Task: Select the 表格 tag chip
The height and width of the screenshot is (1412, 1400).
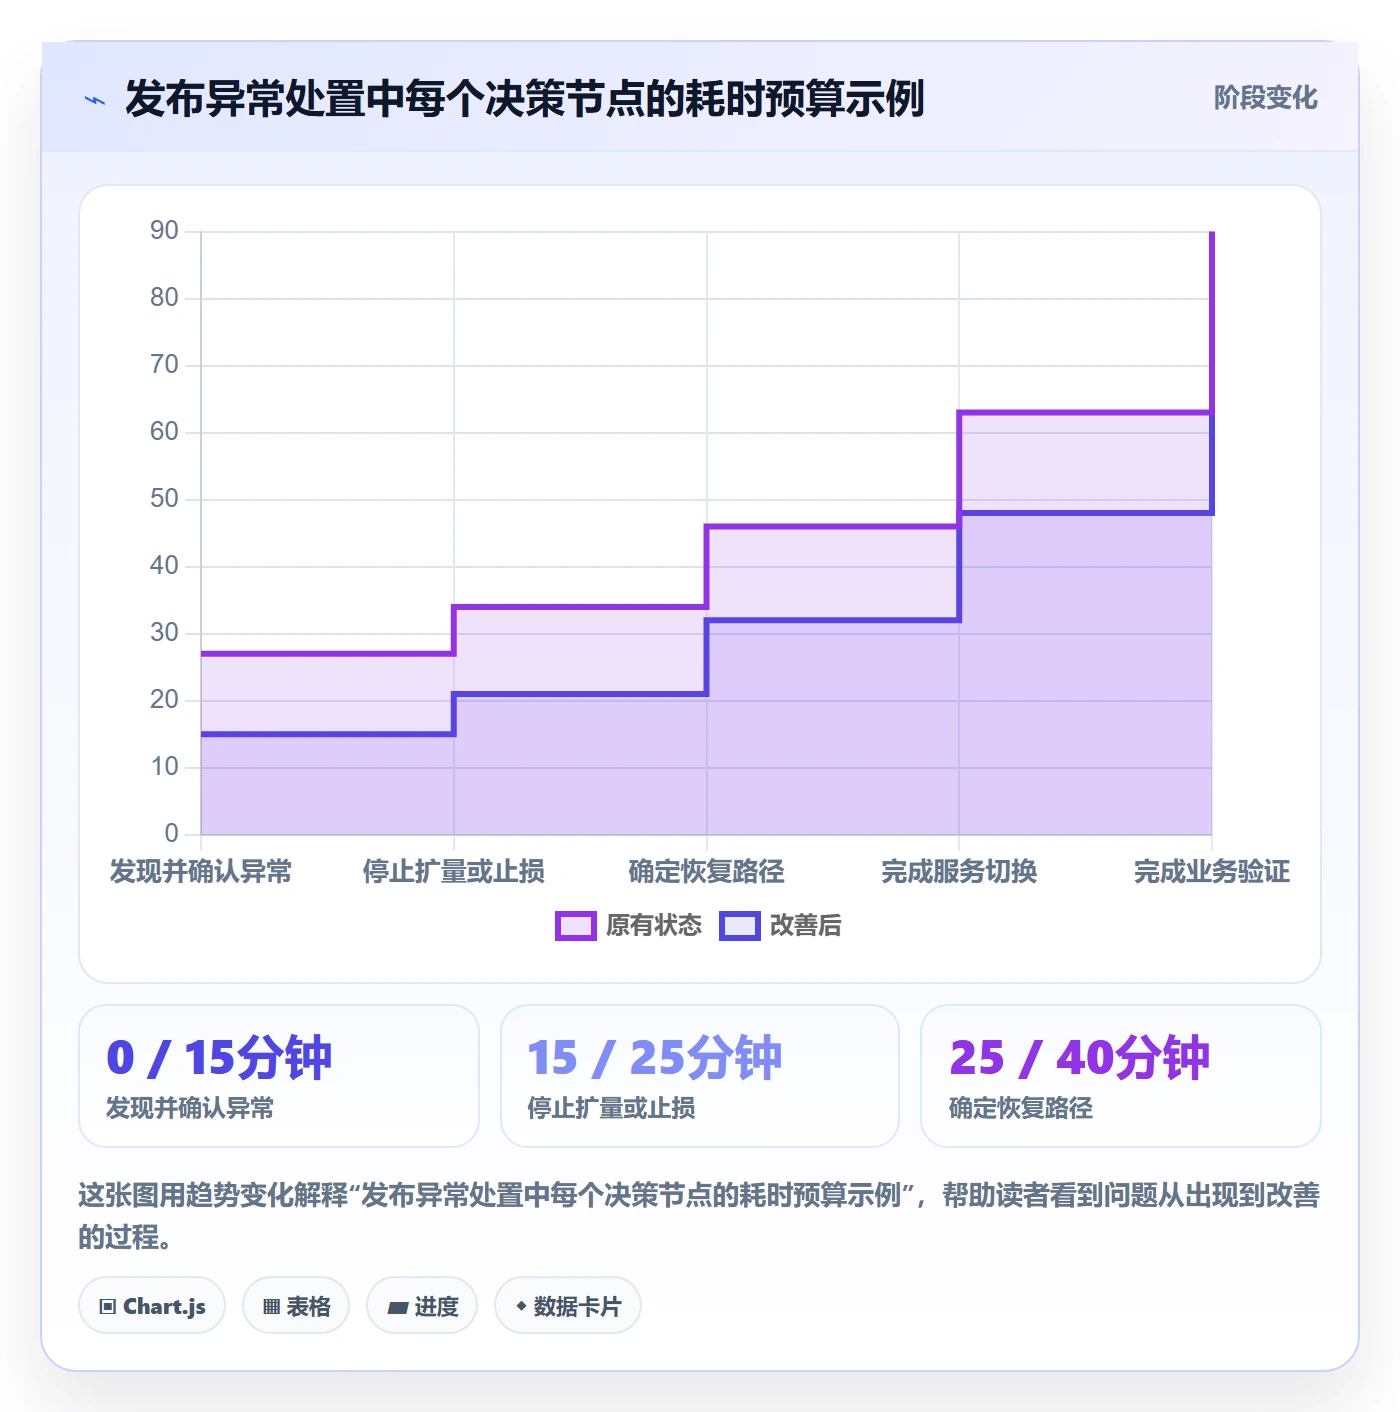Action: pyautogui.click(x=296, y=1306)
